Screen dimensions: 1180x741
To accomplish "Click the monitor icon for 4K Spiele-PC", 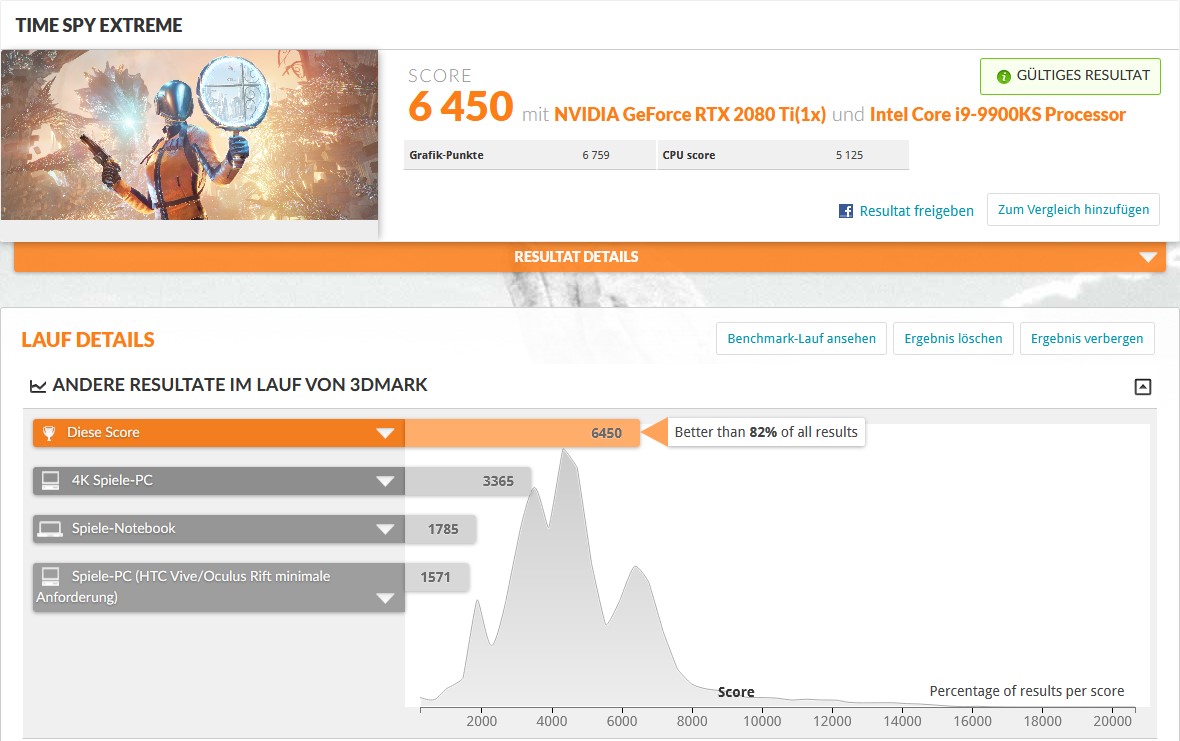I will point(49,481).
